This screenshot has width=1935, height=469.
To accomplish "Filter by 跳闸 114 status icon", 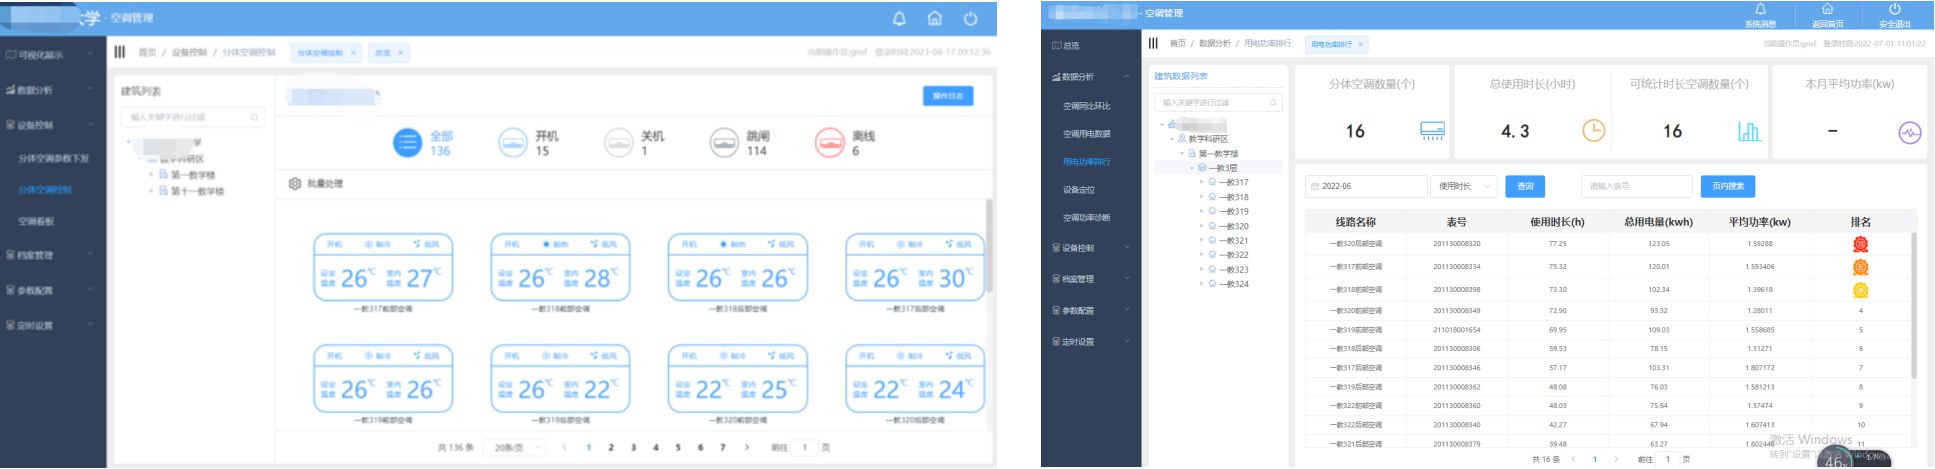I will pos(724,143).
